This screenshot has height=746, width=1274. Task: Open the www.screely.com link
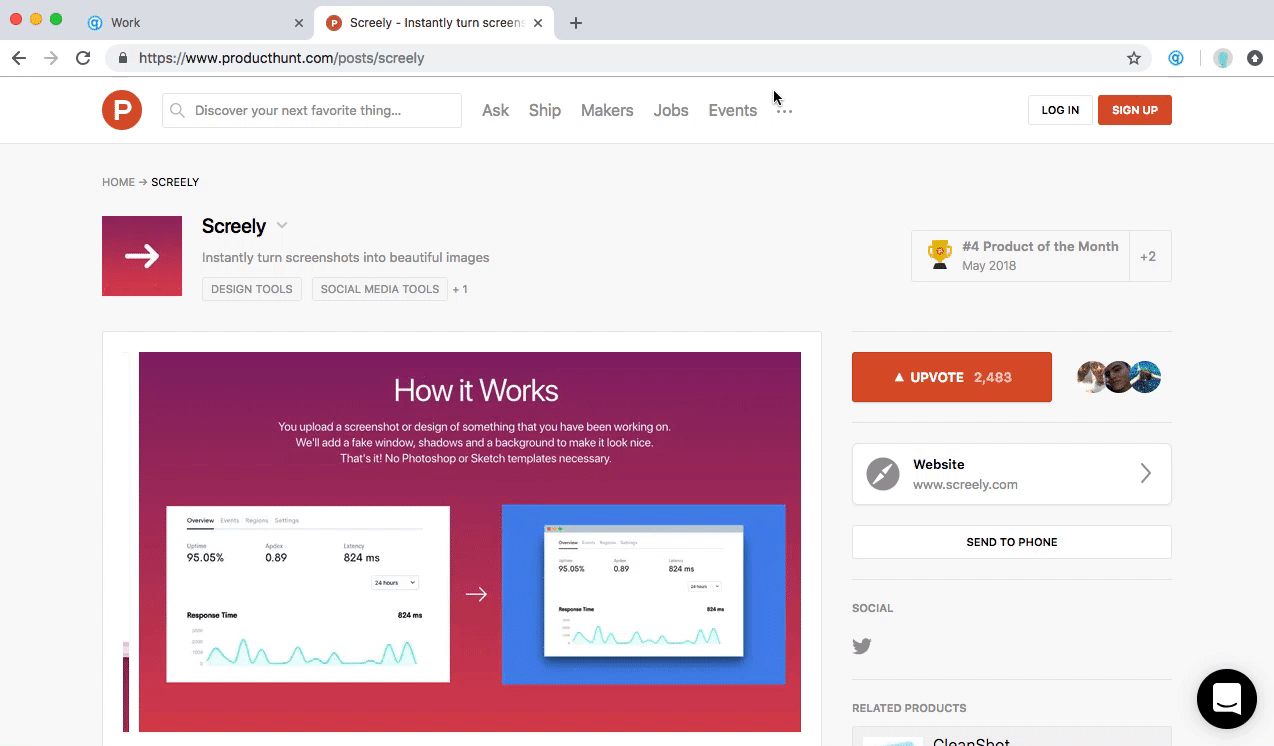(965, 485)
